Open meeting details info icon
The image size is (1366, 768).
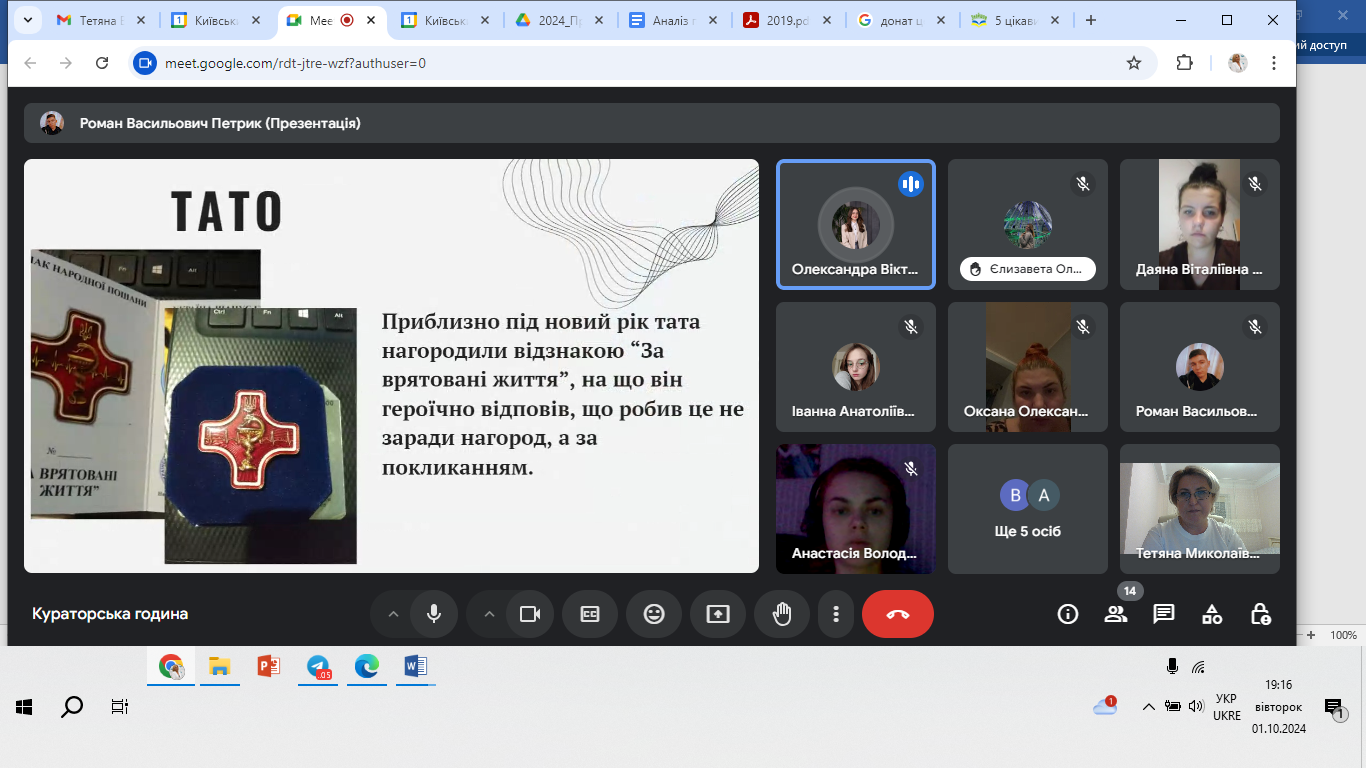[x=1068, y=614]
